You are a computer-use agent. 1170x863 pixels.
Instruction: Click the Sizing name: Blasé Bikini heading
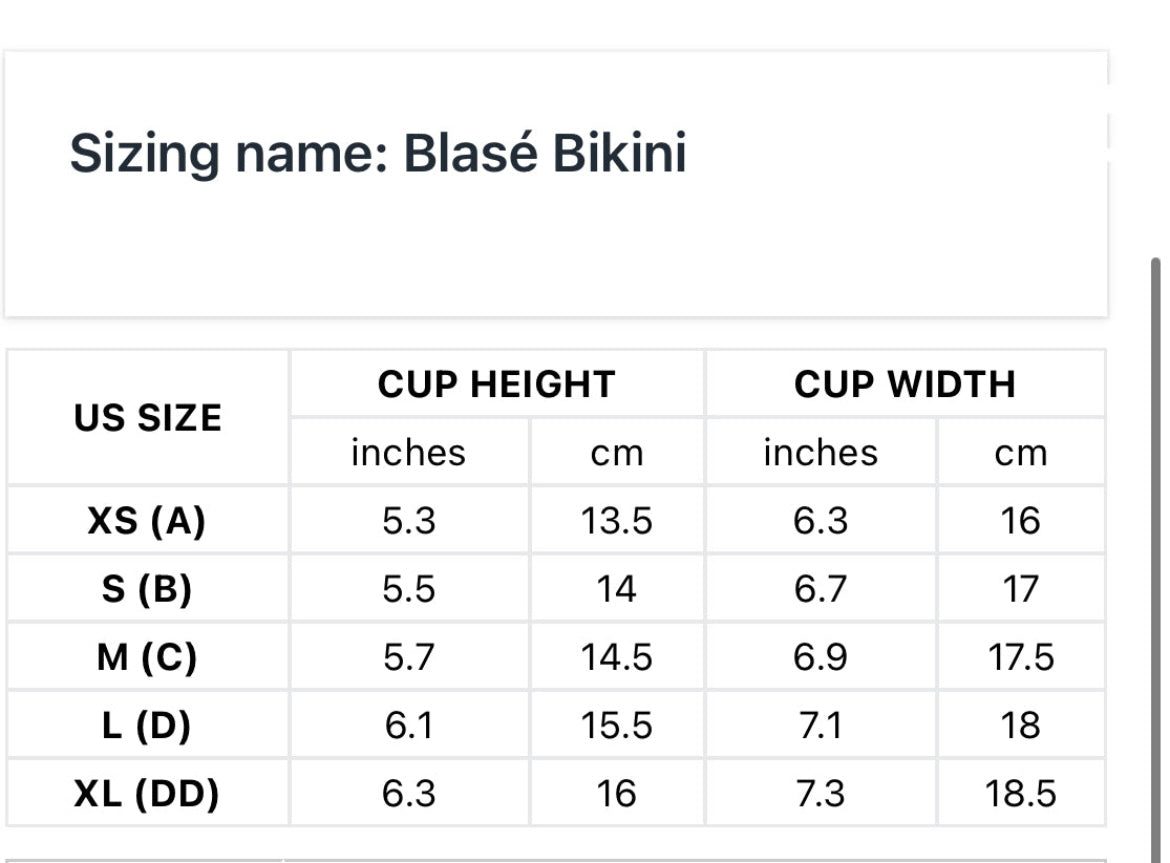point(378,154)
